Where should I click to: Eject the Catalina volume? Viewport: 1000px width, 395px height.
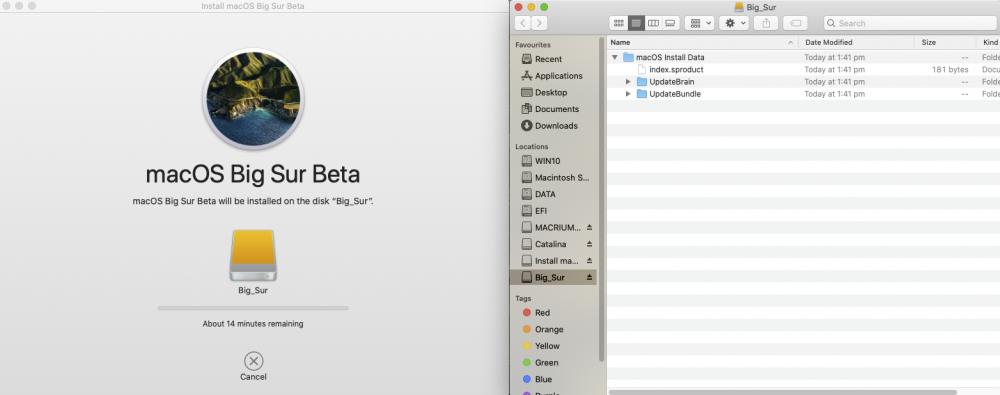589,244
